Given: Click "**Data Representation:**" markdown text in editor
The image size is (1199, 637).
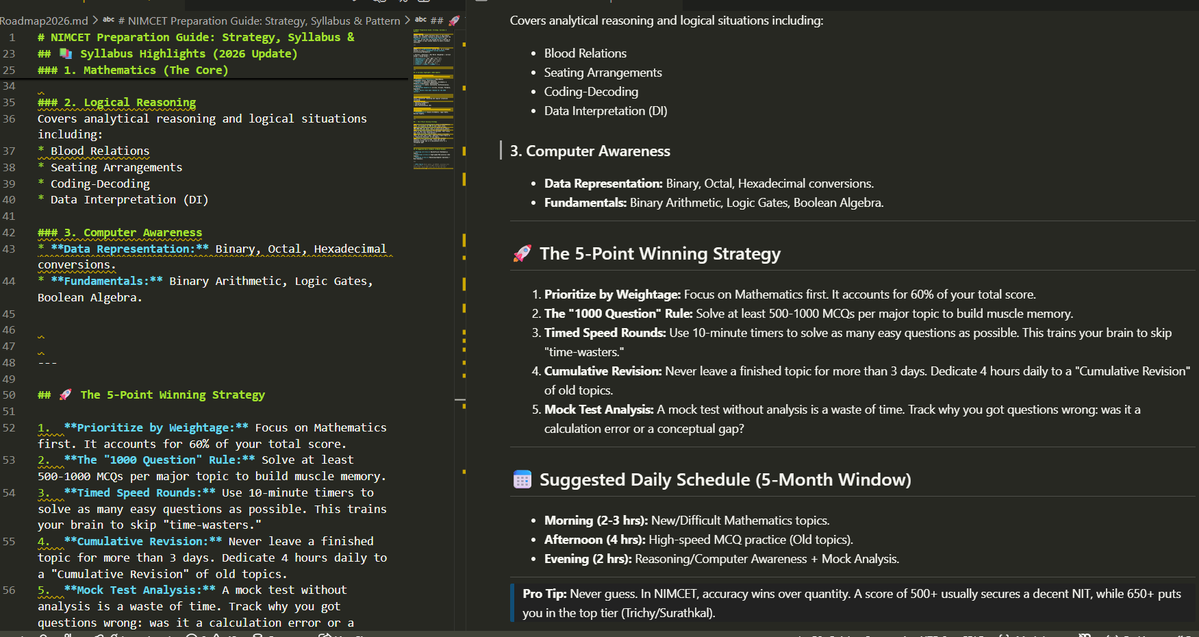Looking at the screenshot, I should coord(129,249).
